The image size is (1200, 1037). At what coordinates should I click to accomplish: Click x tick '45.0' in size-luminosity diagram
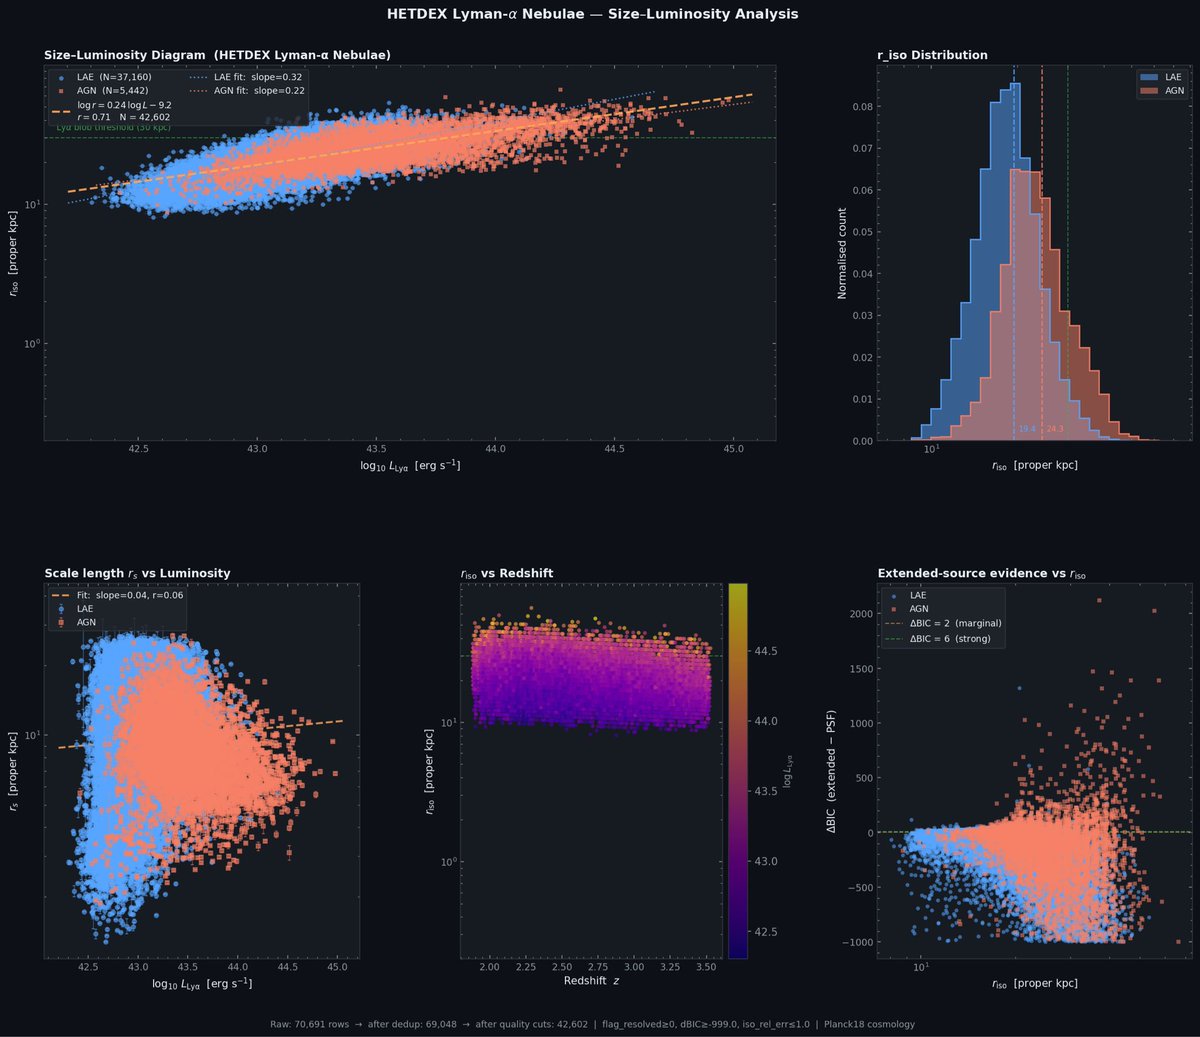pos(733,449)
